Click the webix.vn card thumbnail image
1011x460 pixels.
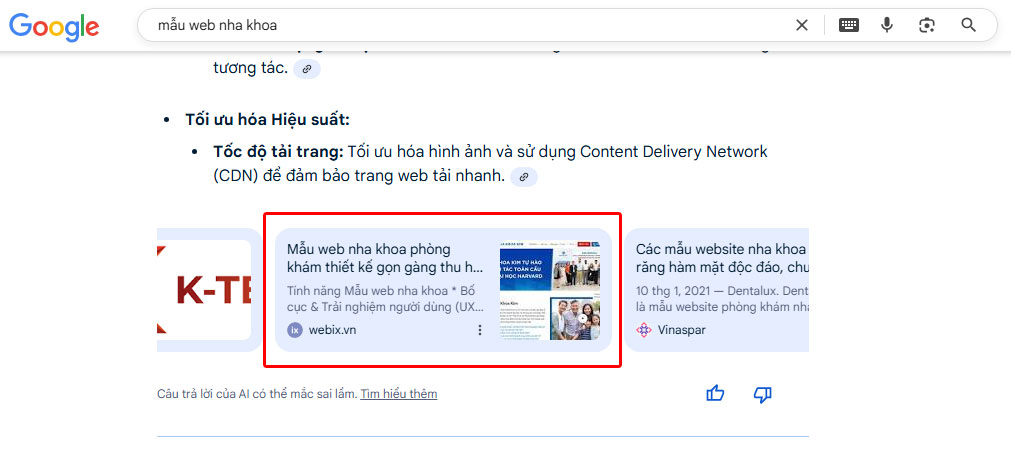point(550,290)
